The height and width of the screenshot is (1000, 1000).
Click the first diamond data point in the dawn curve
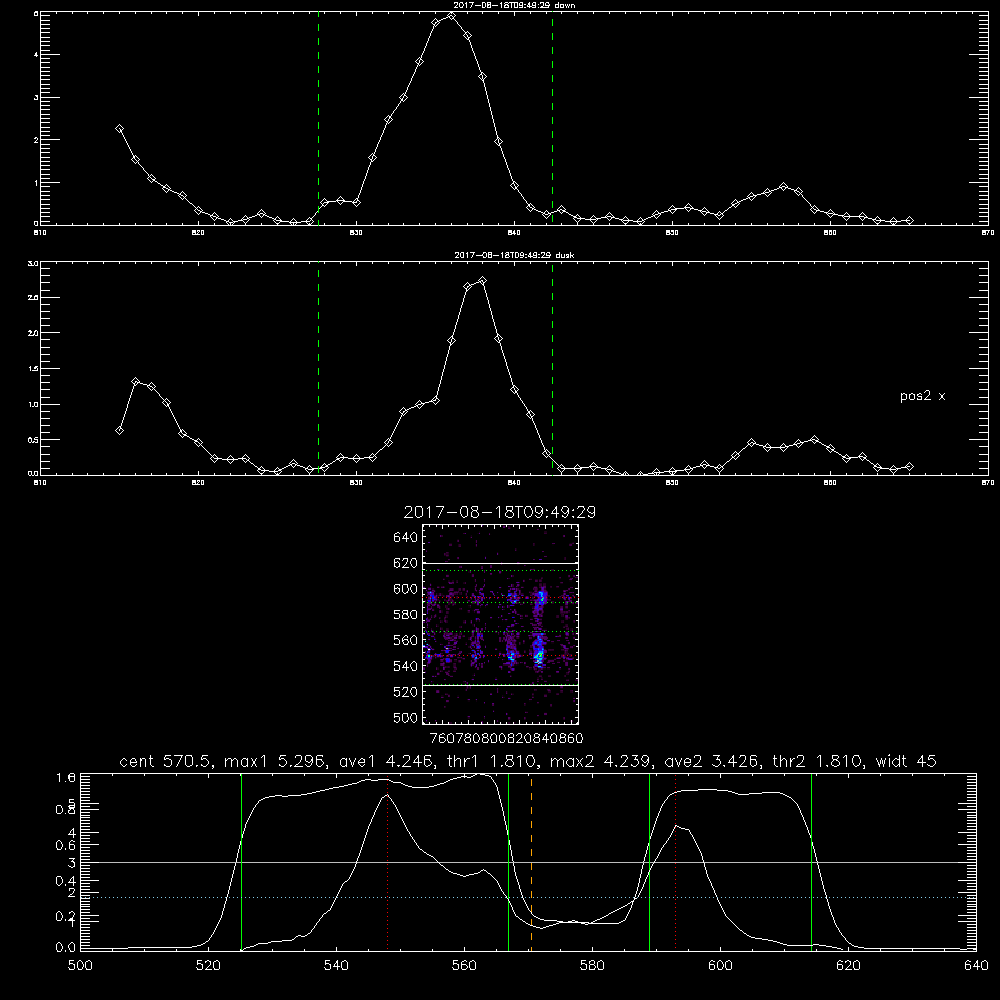(119, 128)
